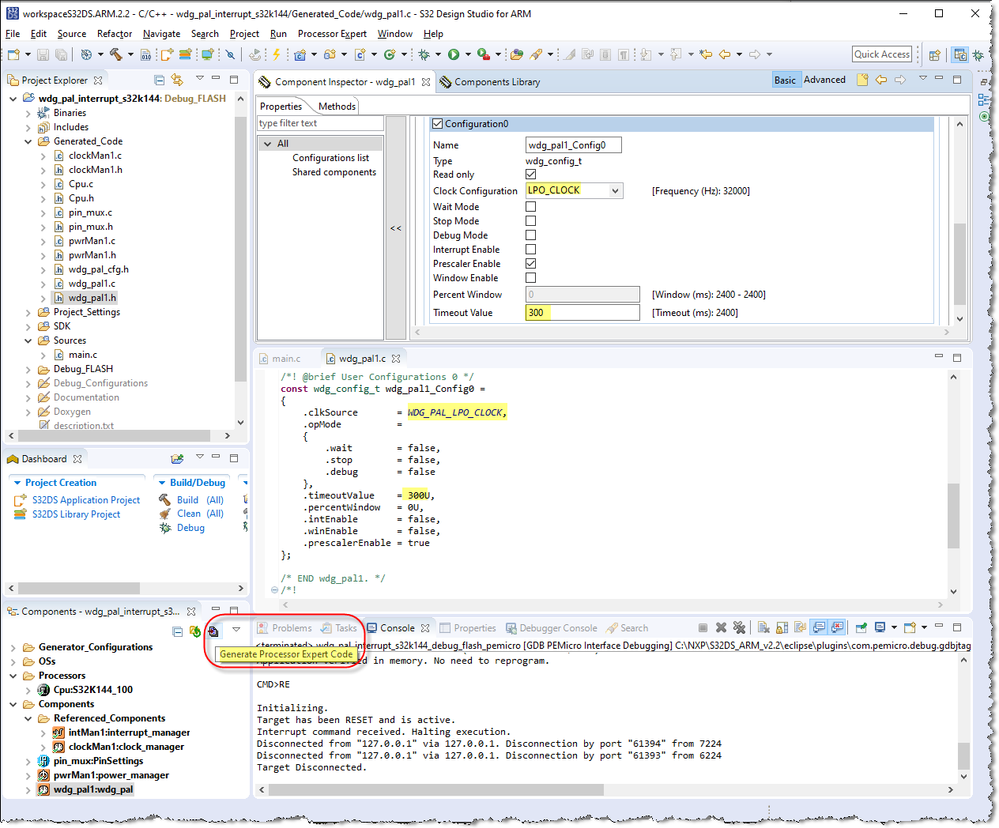Click the Pin Console icon
Image resolution: width=999 pixels, height=828 pixels.
[861, 628]
